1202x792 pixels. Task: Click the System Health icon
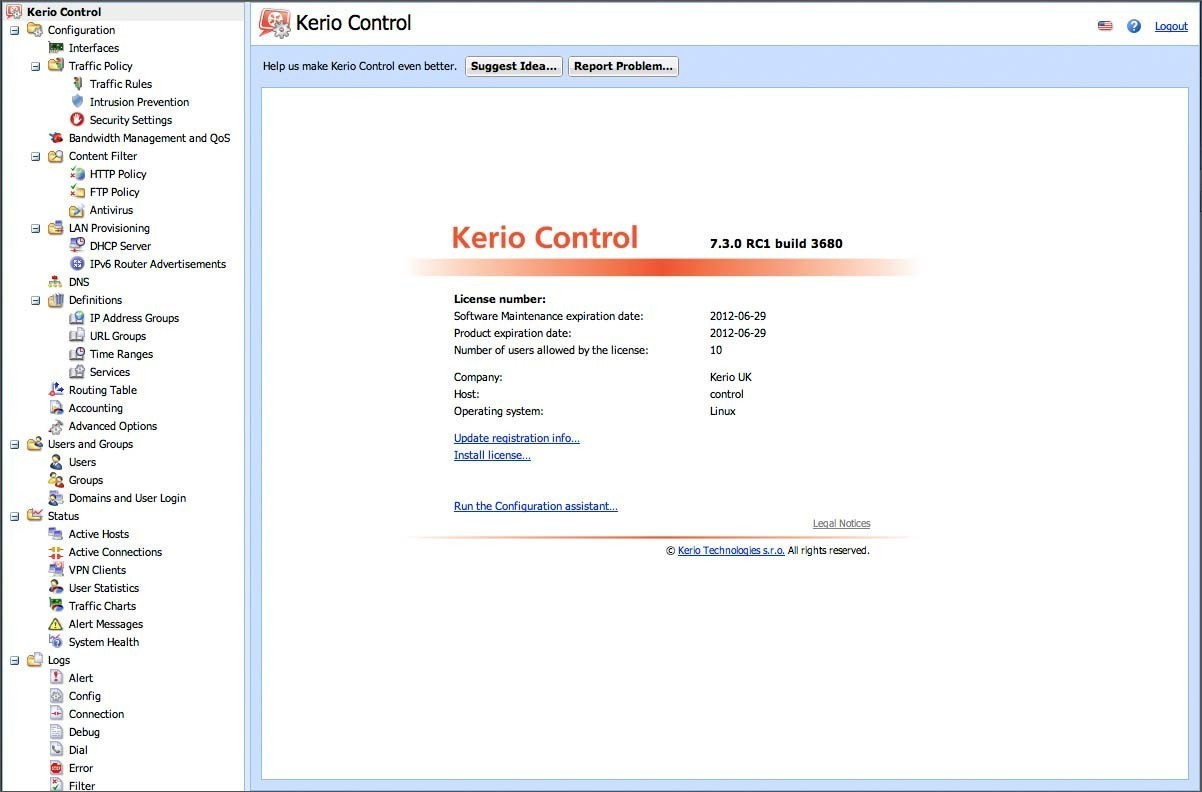pyautogui.click(x=56, y=642)
